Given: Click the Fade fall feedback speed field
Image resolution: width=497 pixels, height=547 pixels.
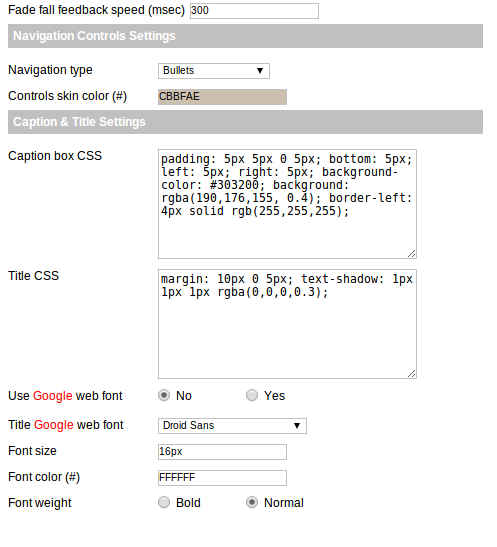Looking at the screenshot, I should (254, 11).
